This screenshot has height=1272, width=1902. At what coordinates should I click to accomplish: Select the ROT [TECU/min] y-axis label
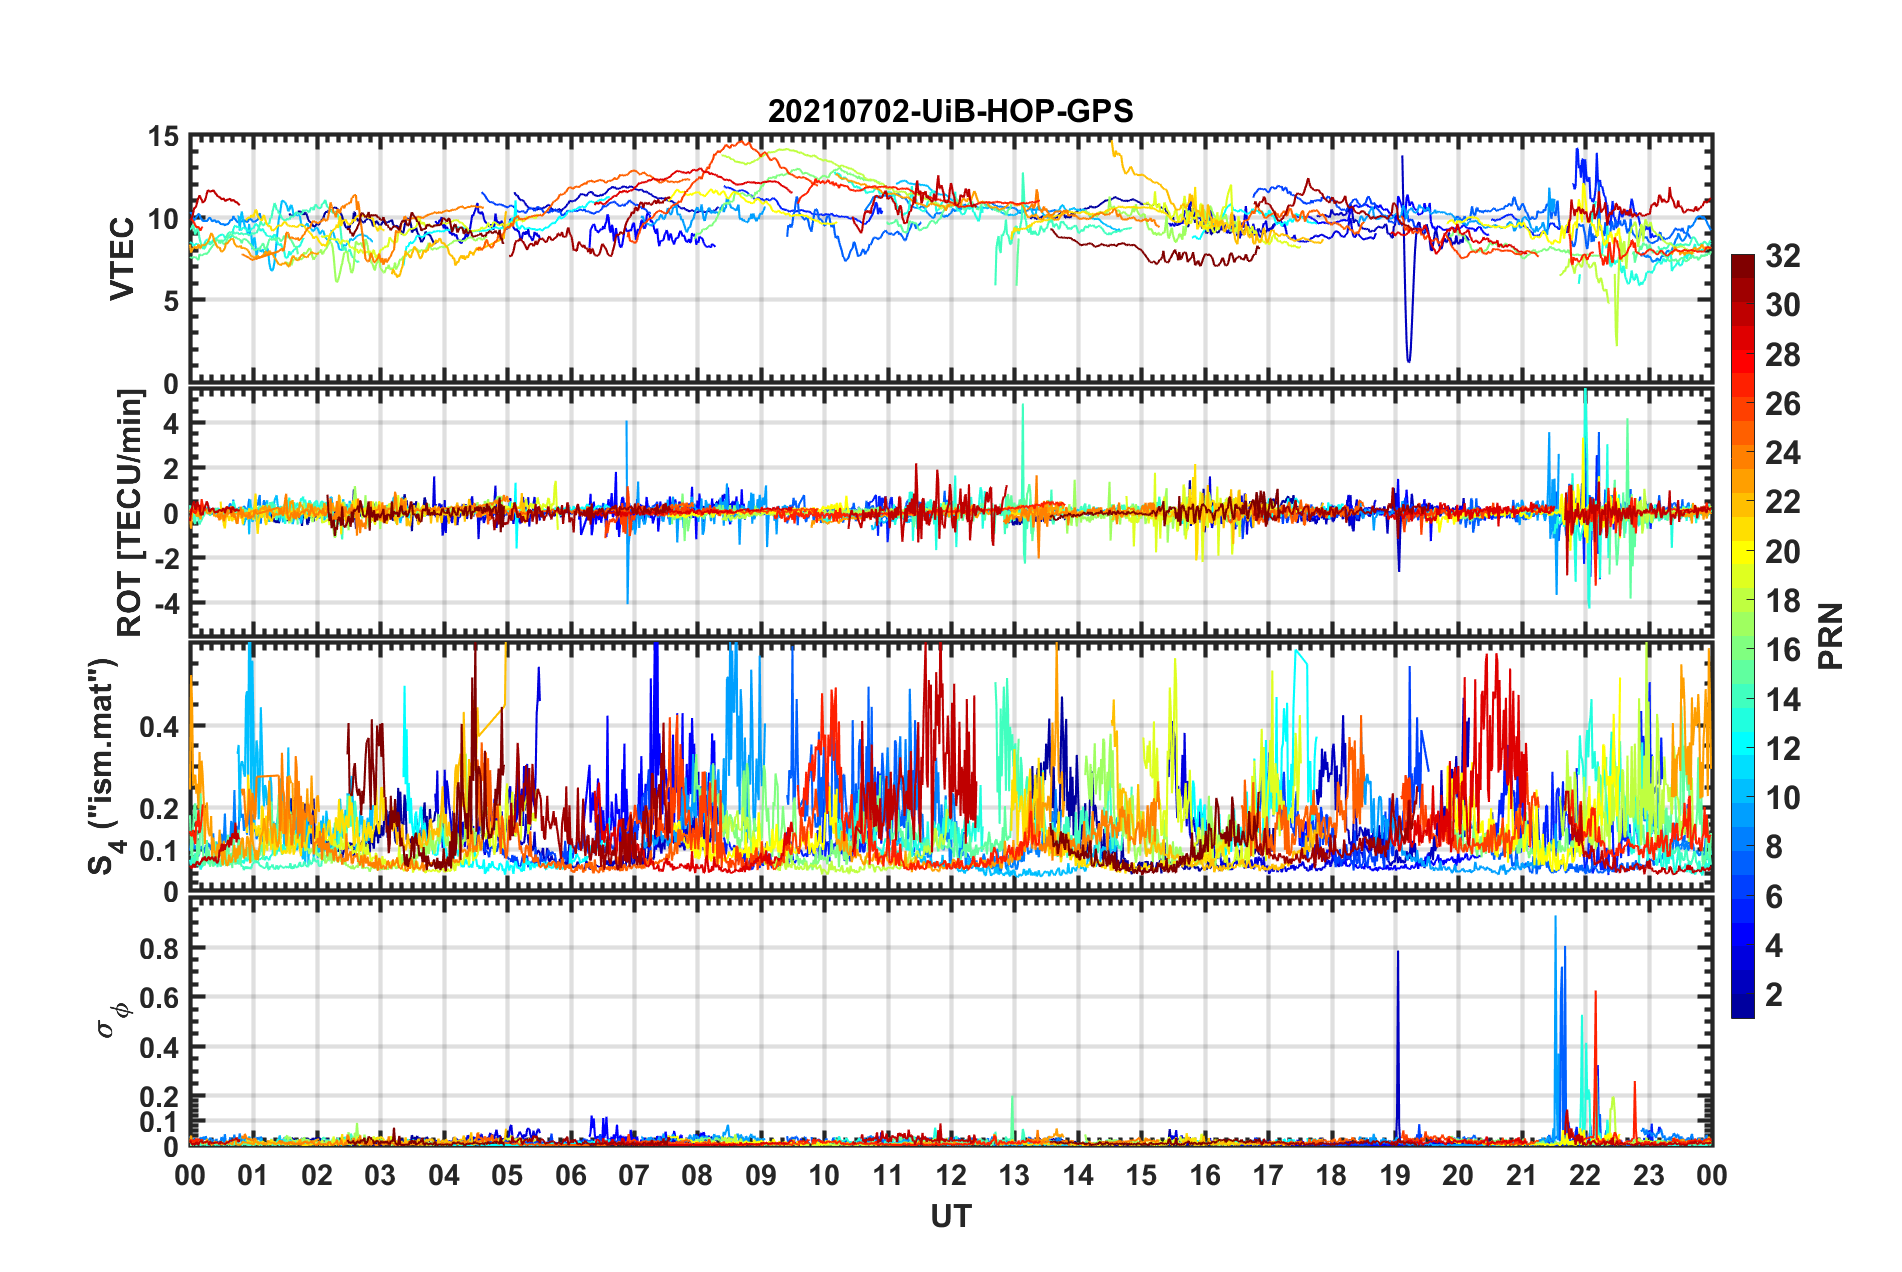coord(130,513)
